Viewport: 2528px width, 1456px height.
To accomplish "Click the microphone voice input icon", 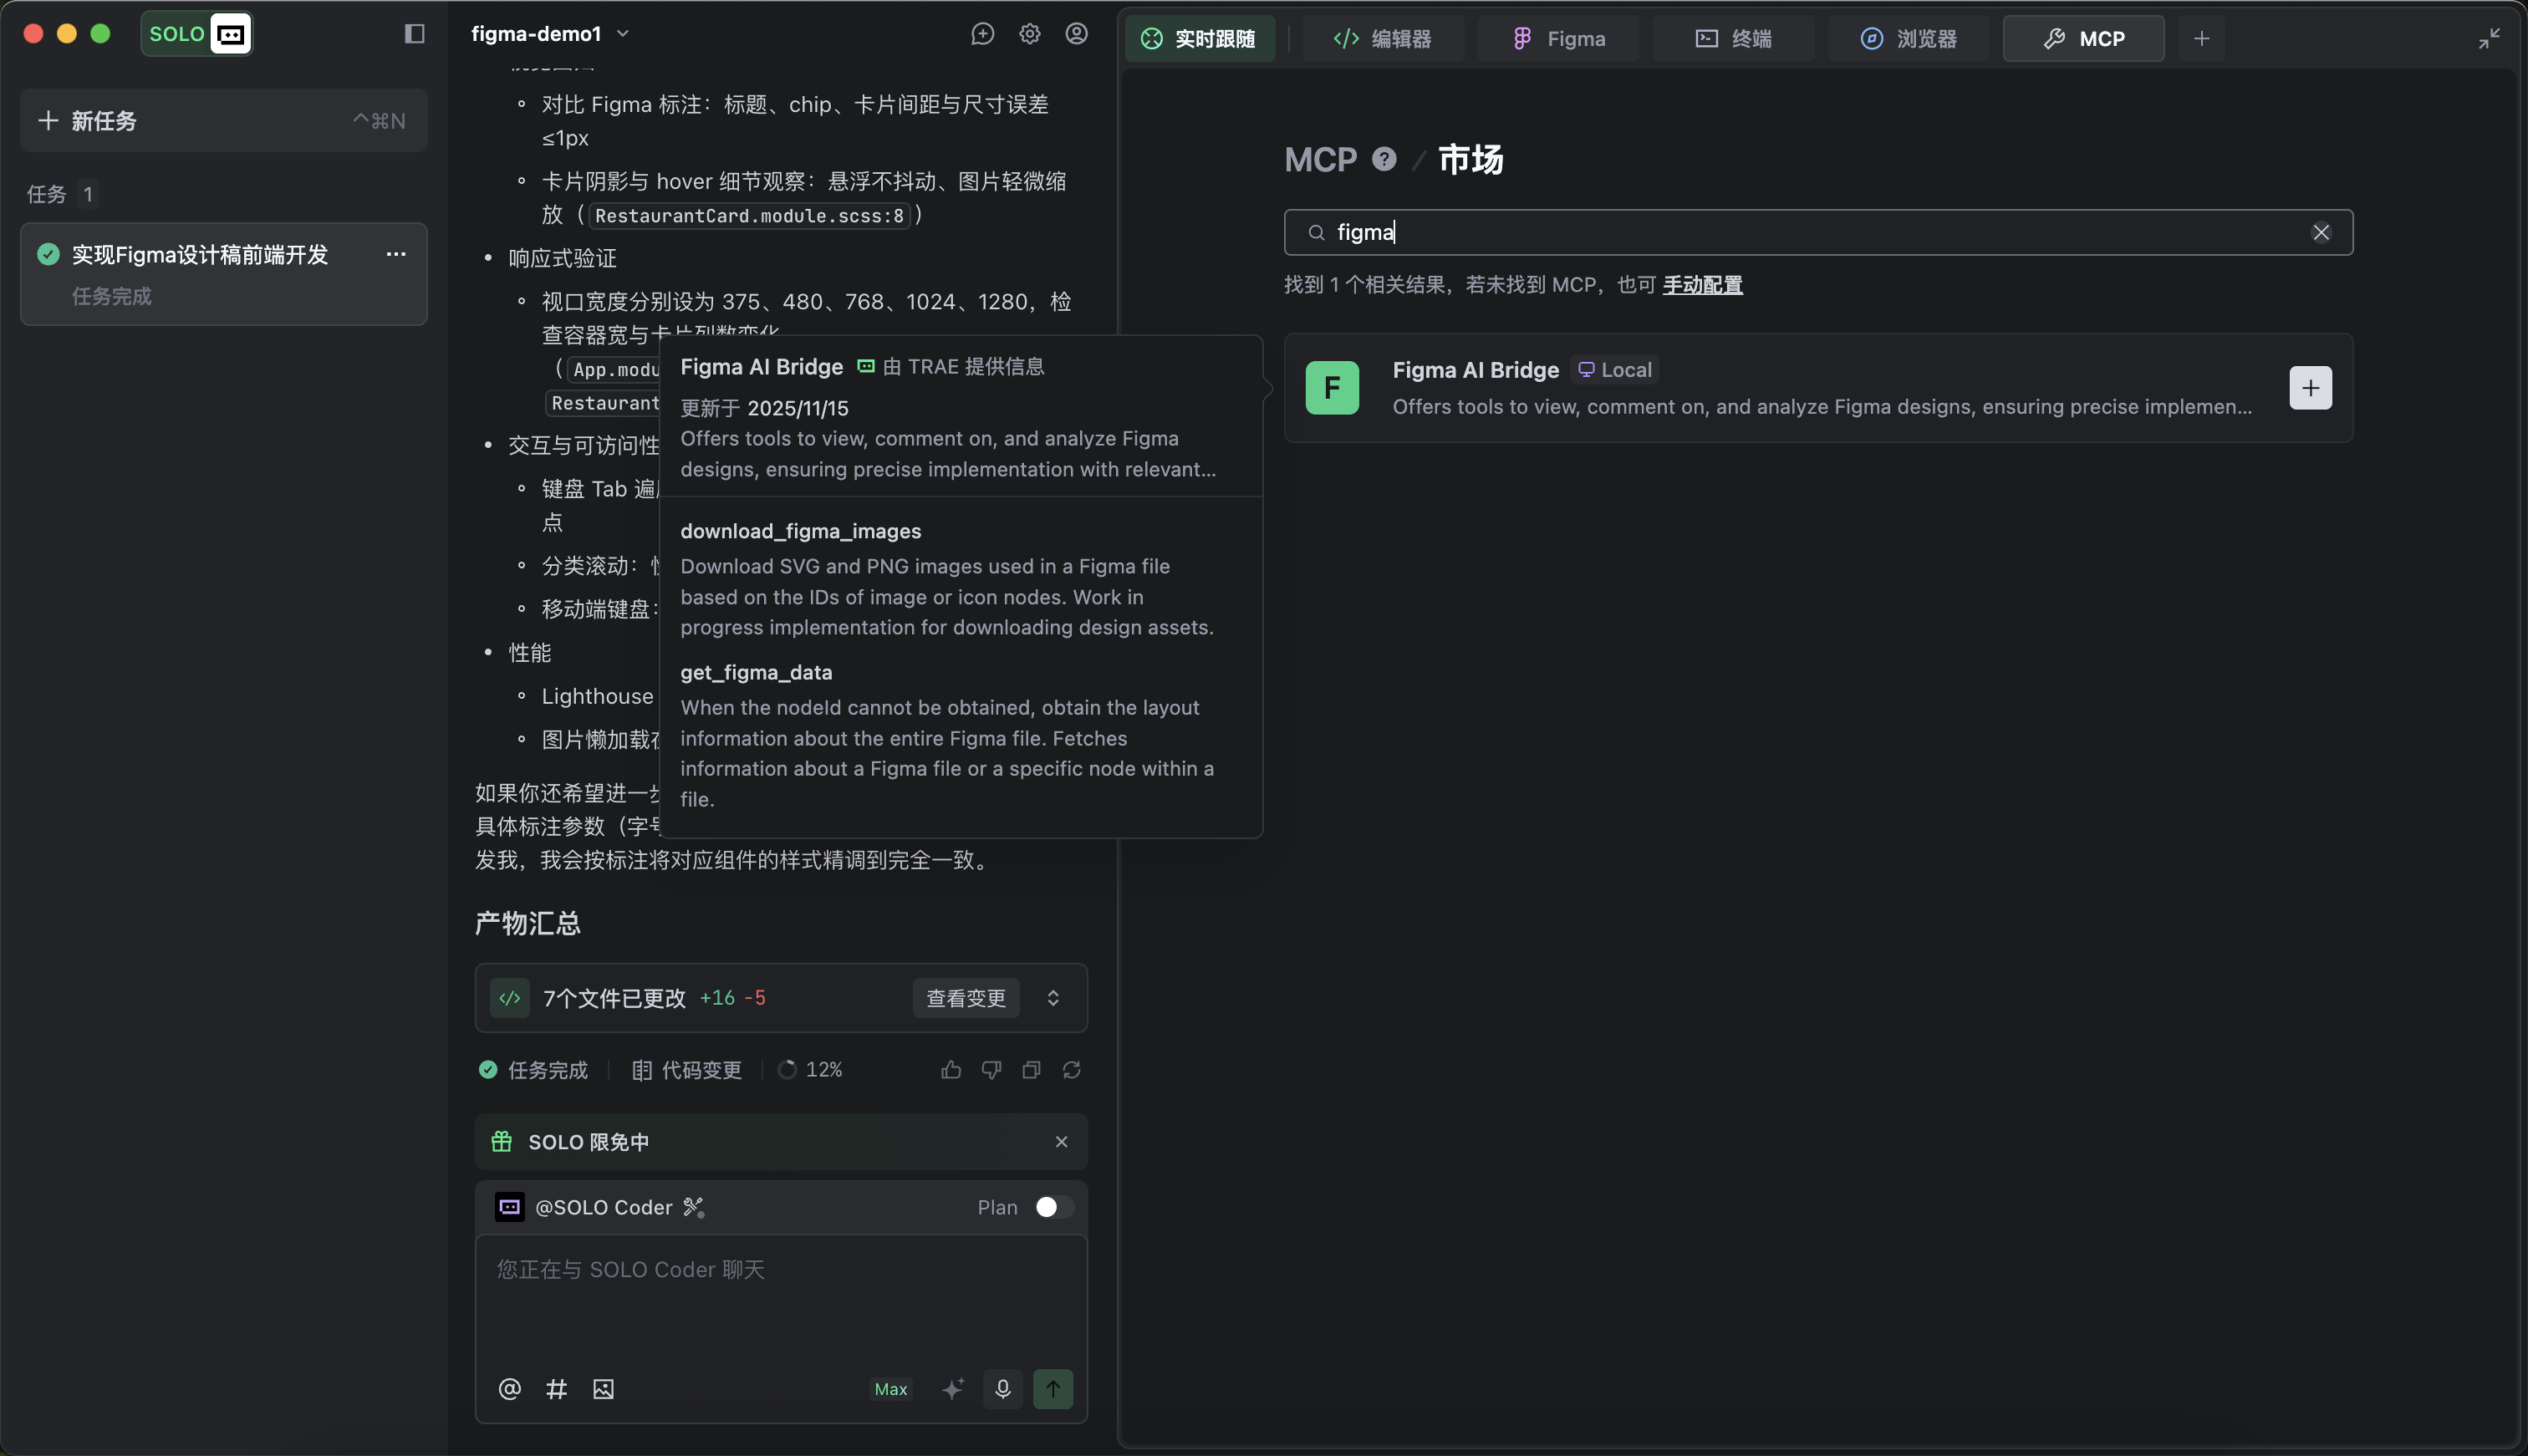I will (x=1002, y=1388).
